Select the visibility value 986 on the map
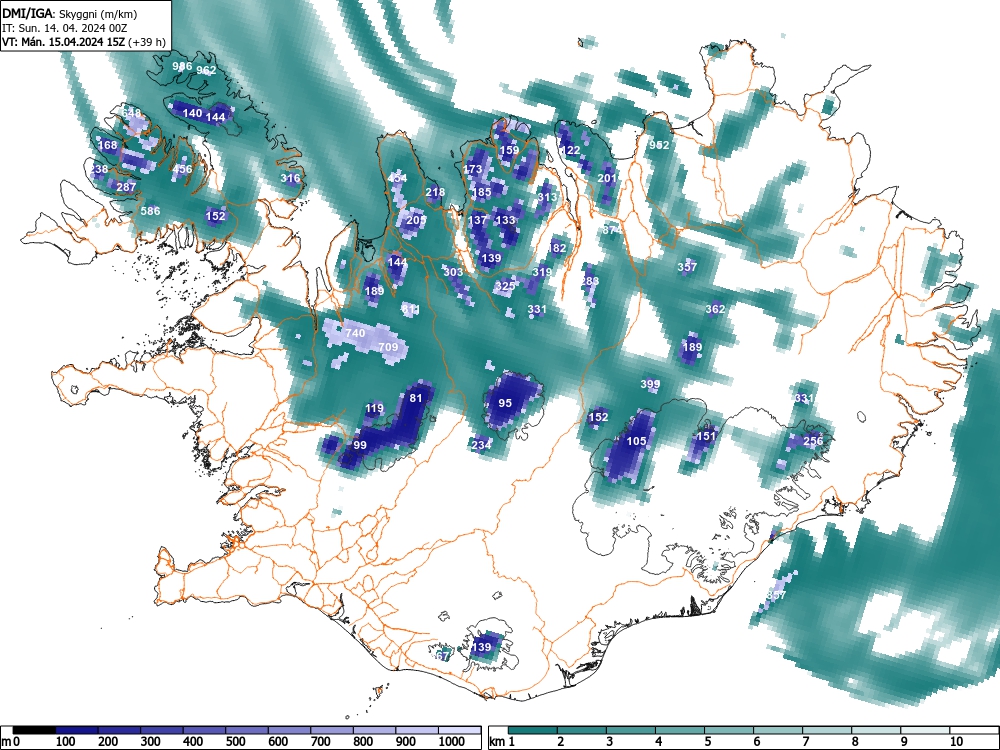 tap(182, 66)
